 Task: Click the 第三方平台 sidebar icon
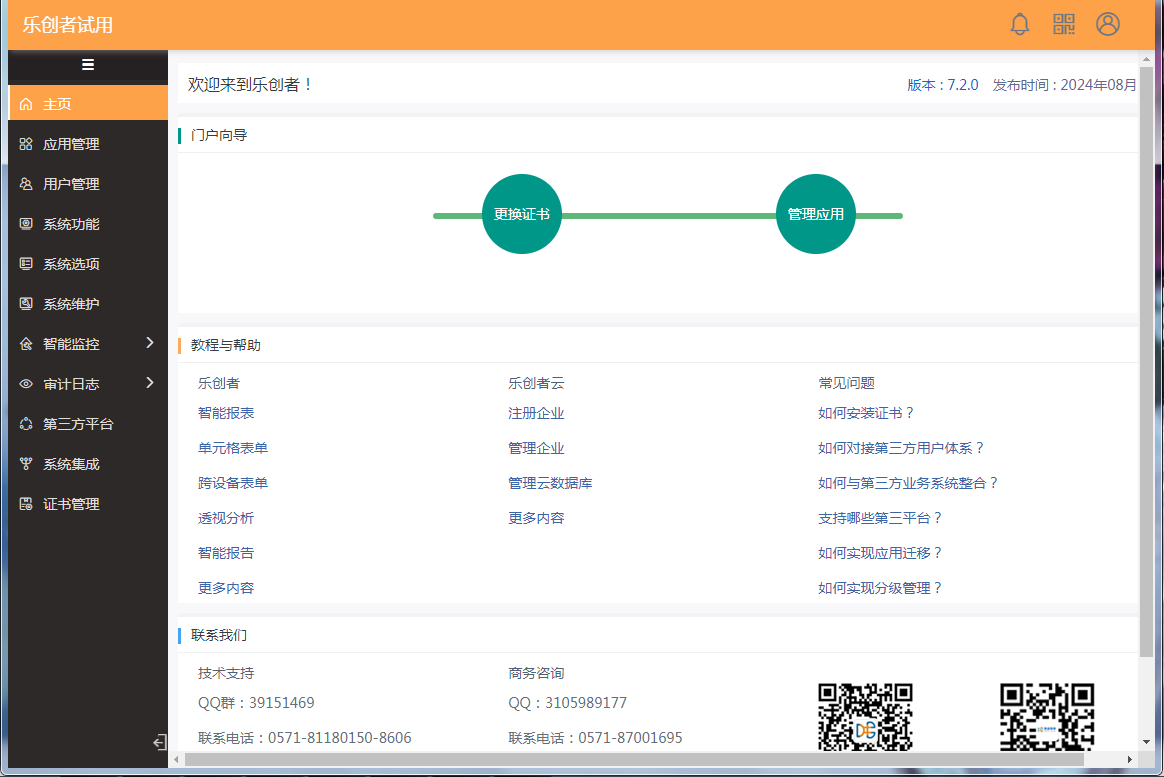pyautogui.click(x=26, y=424)
